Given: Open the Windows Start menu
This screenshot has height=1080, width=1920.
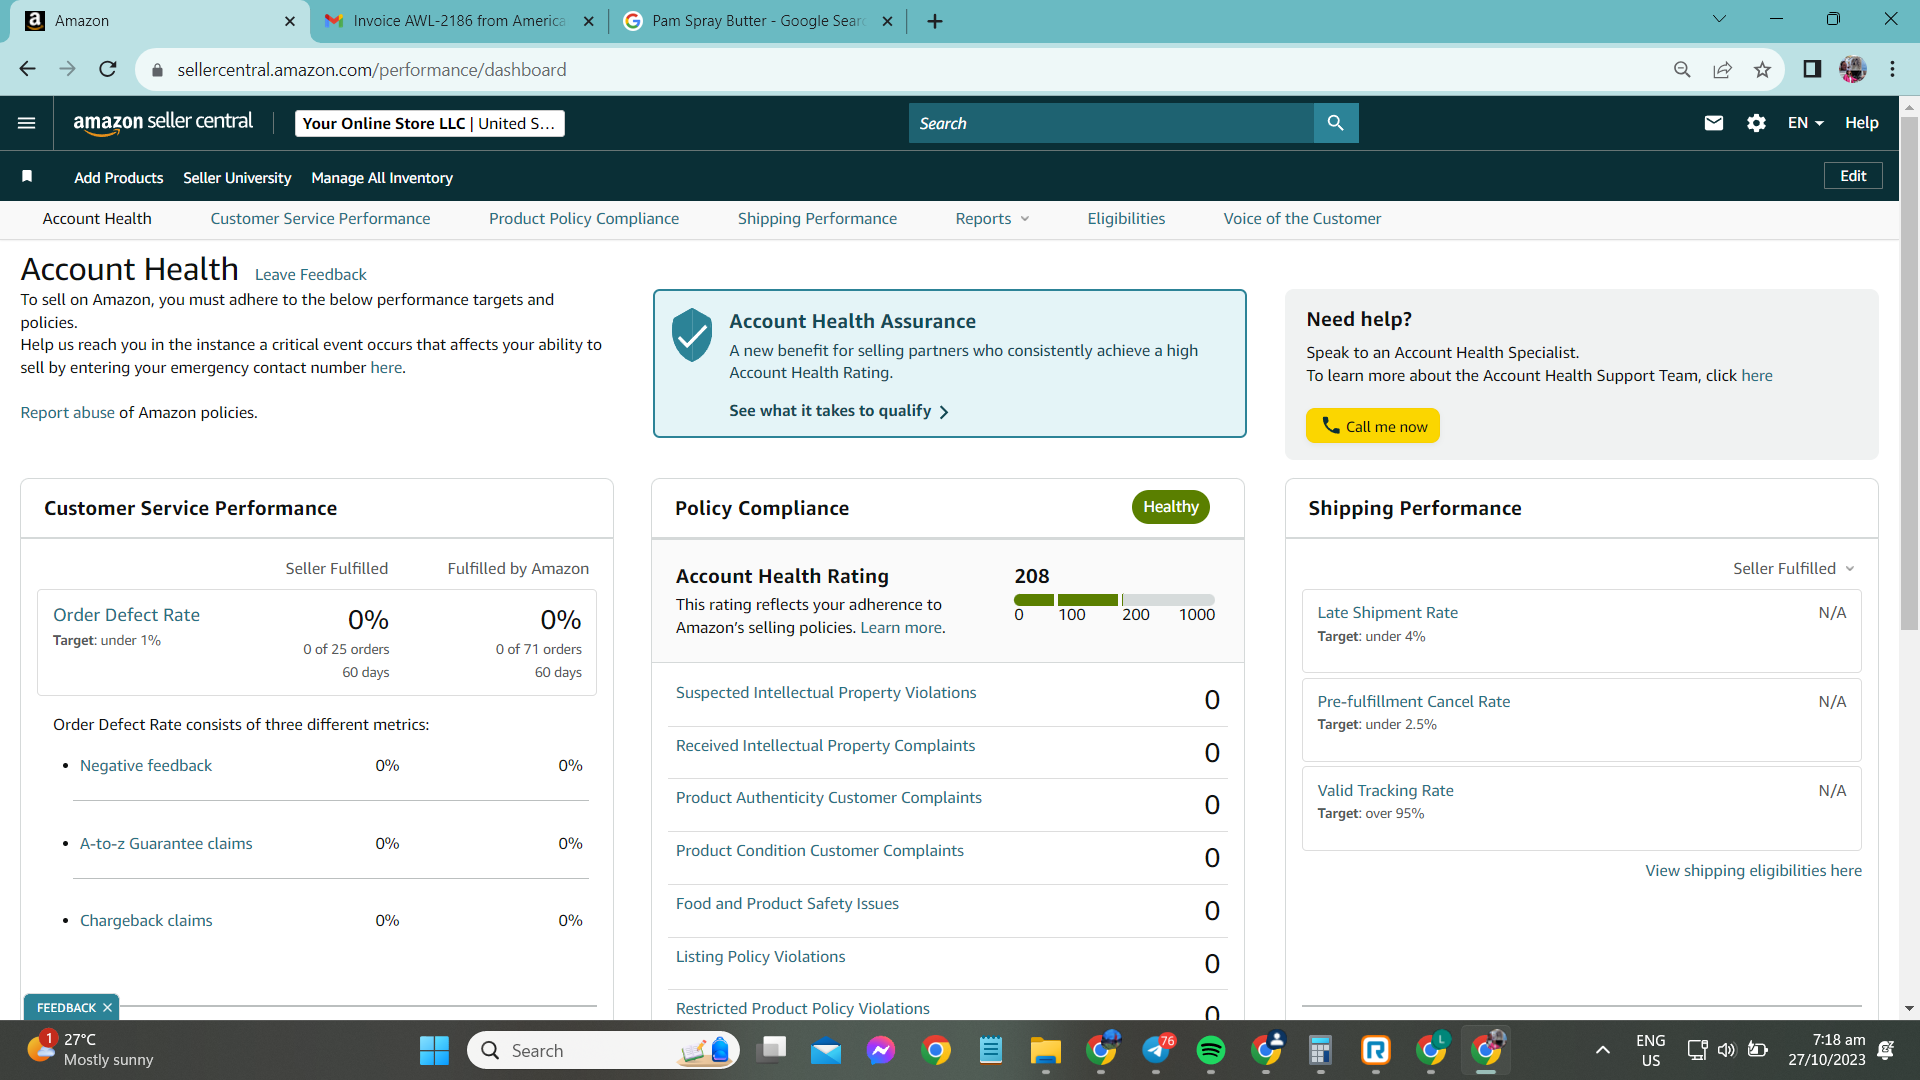Looking at the screenshot, I should click(x=434, y=1051).
